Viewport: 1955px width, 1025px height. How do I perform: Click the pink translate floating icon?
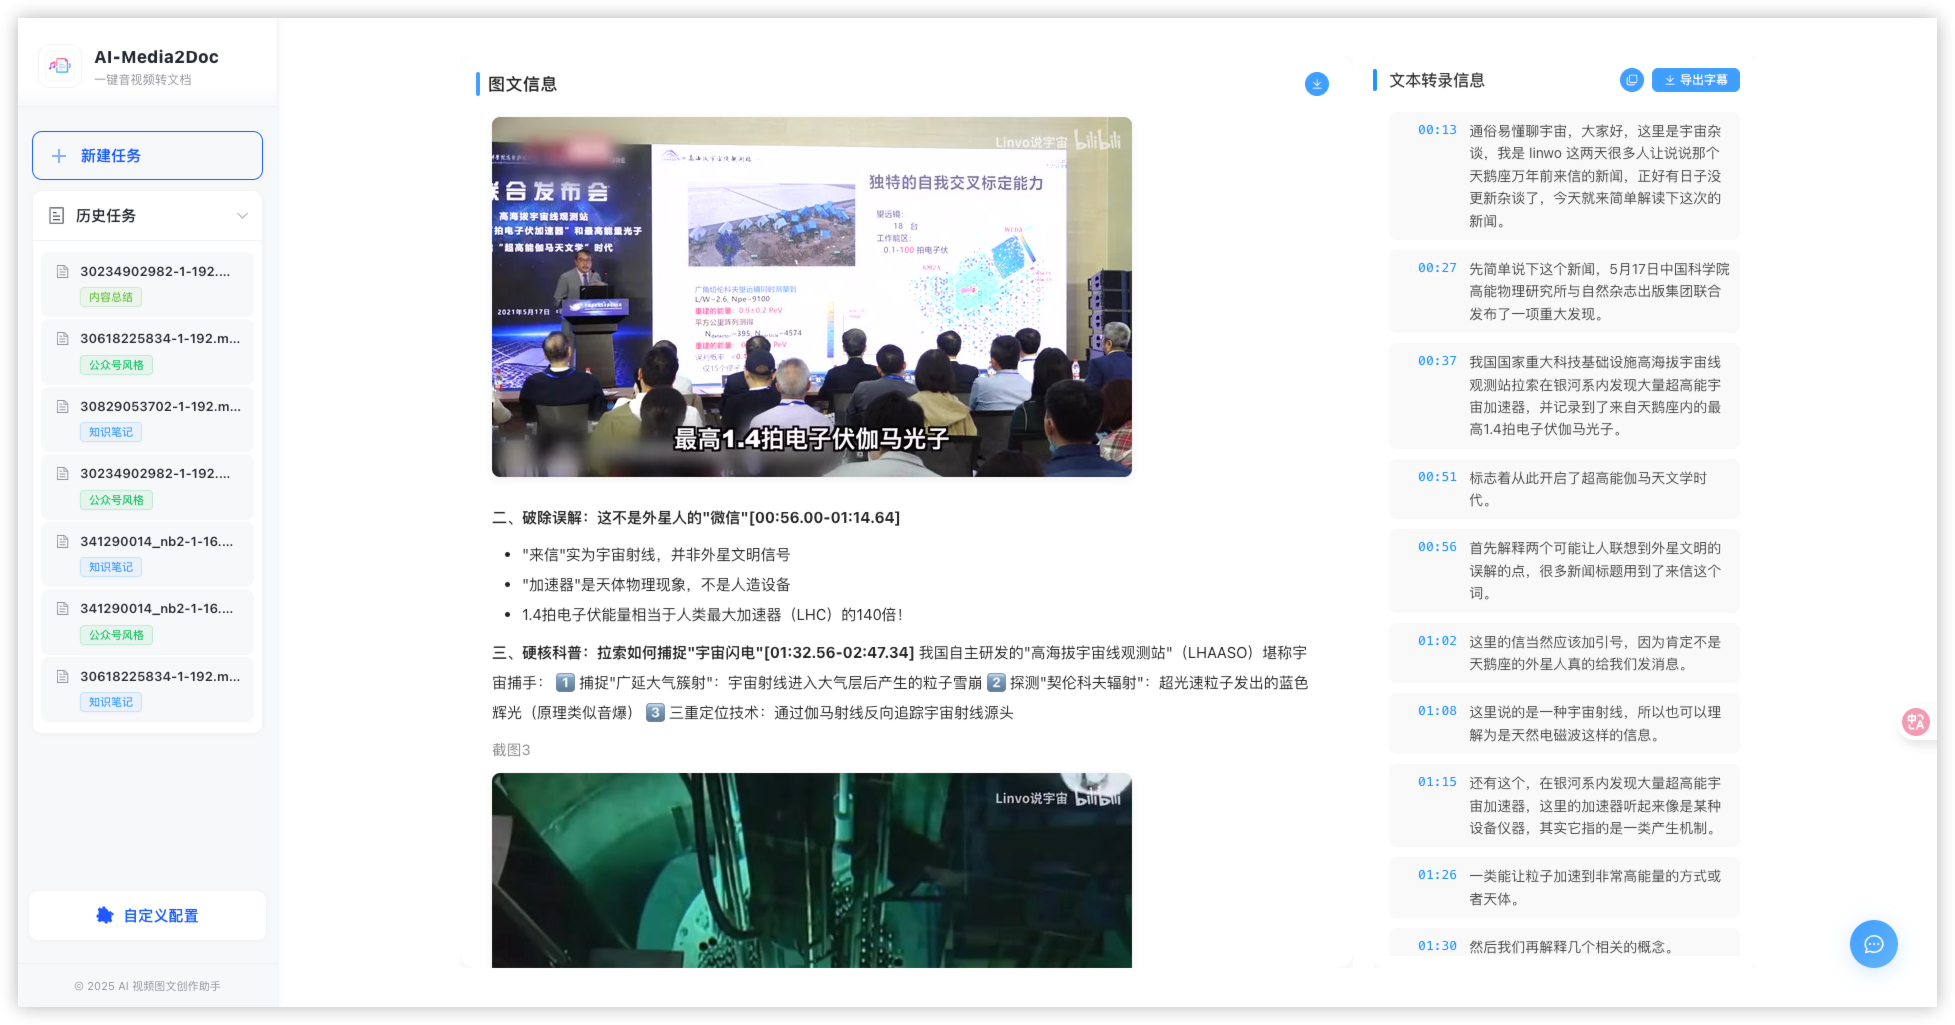click(1915, 722)
